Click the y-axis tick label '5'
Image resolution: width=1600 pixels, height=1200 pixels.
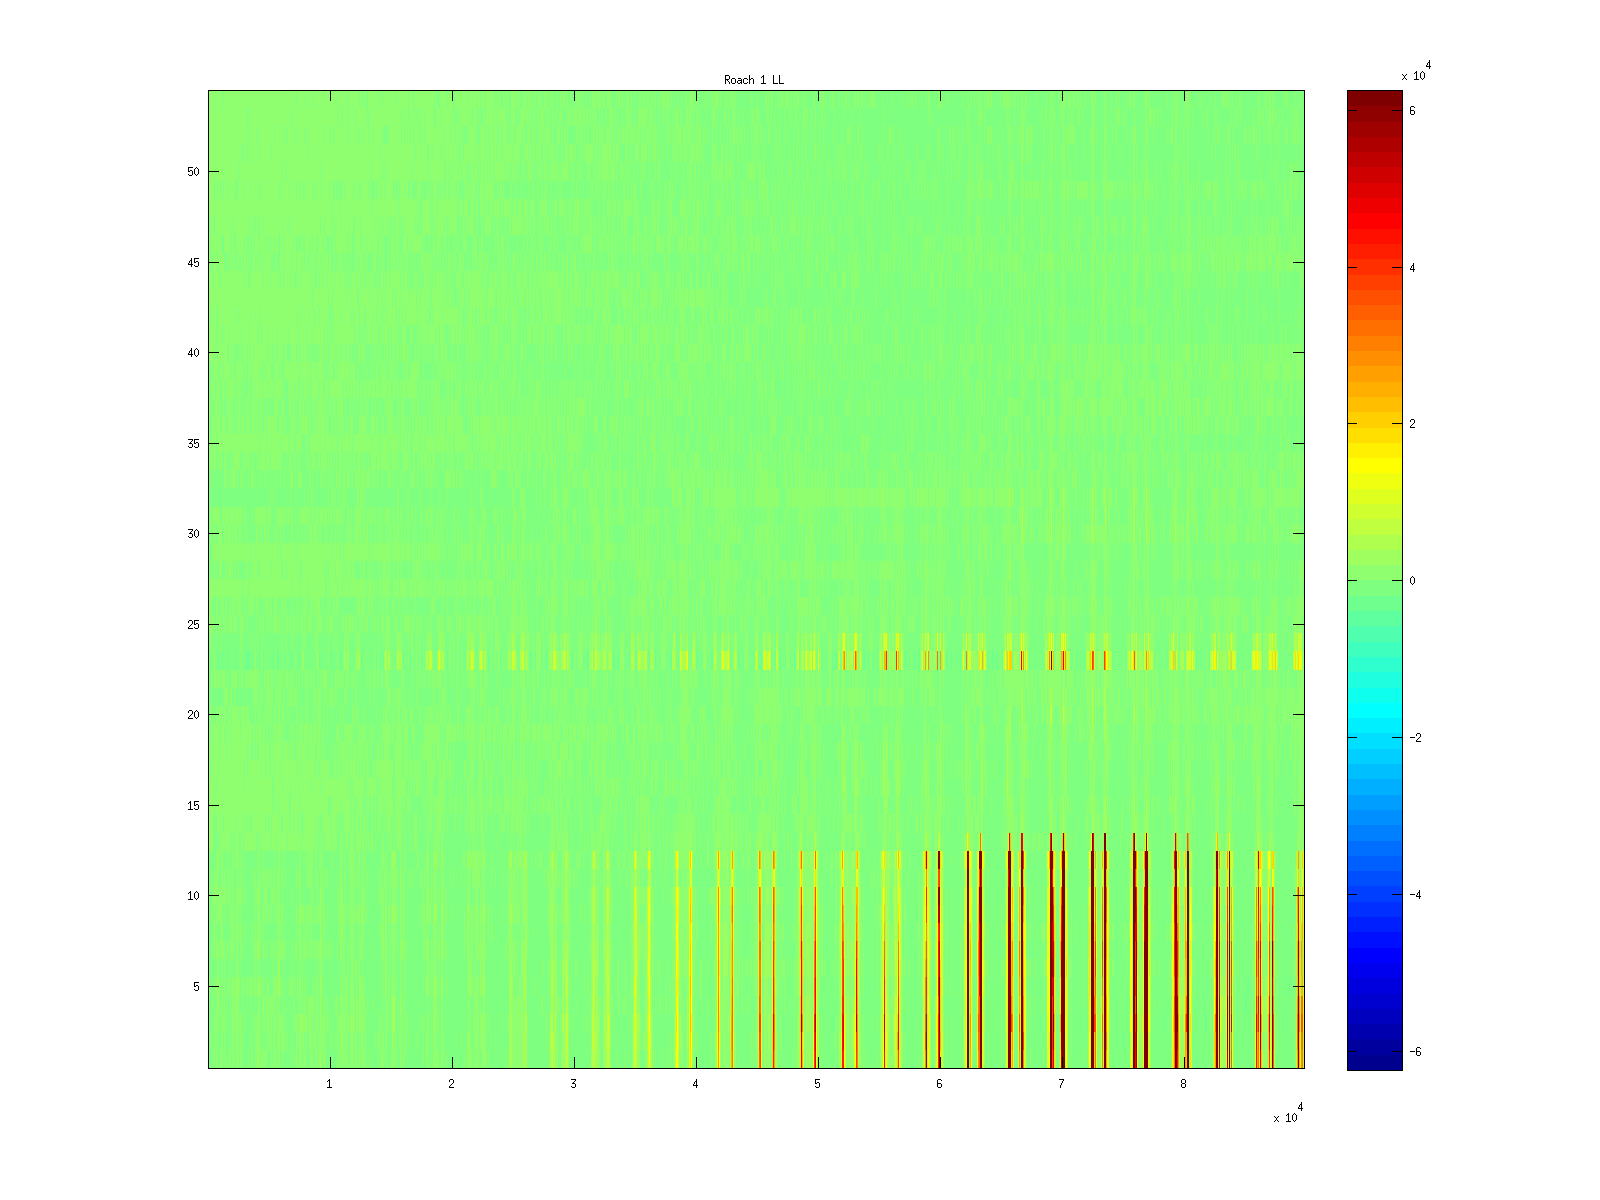point(197,987)
